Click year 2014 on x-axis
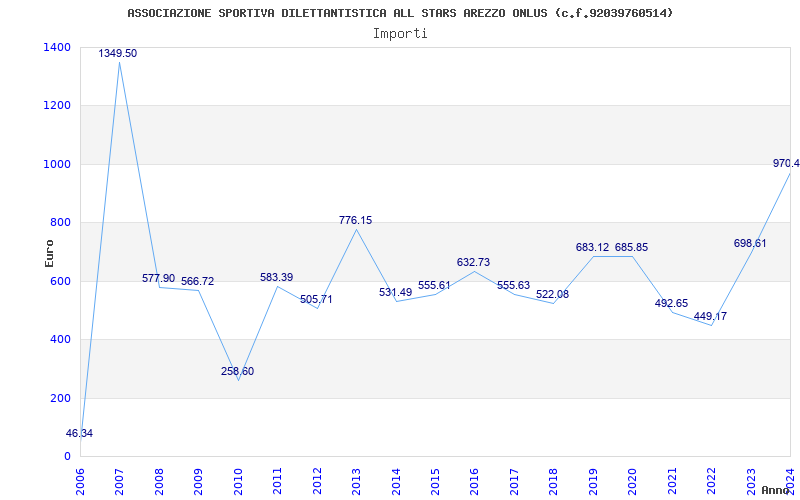The width and height of the screenshot is (800, 500). [x=396, y=481]
